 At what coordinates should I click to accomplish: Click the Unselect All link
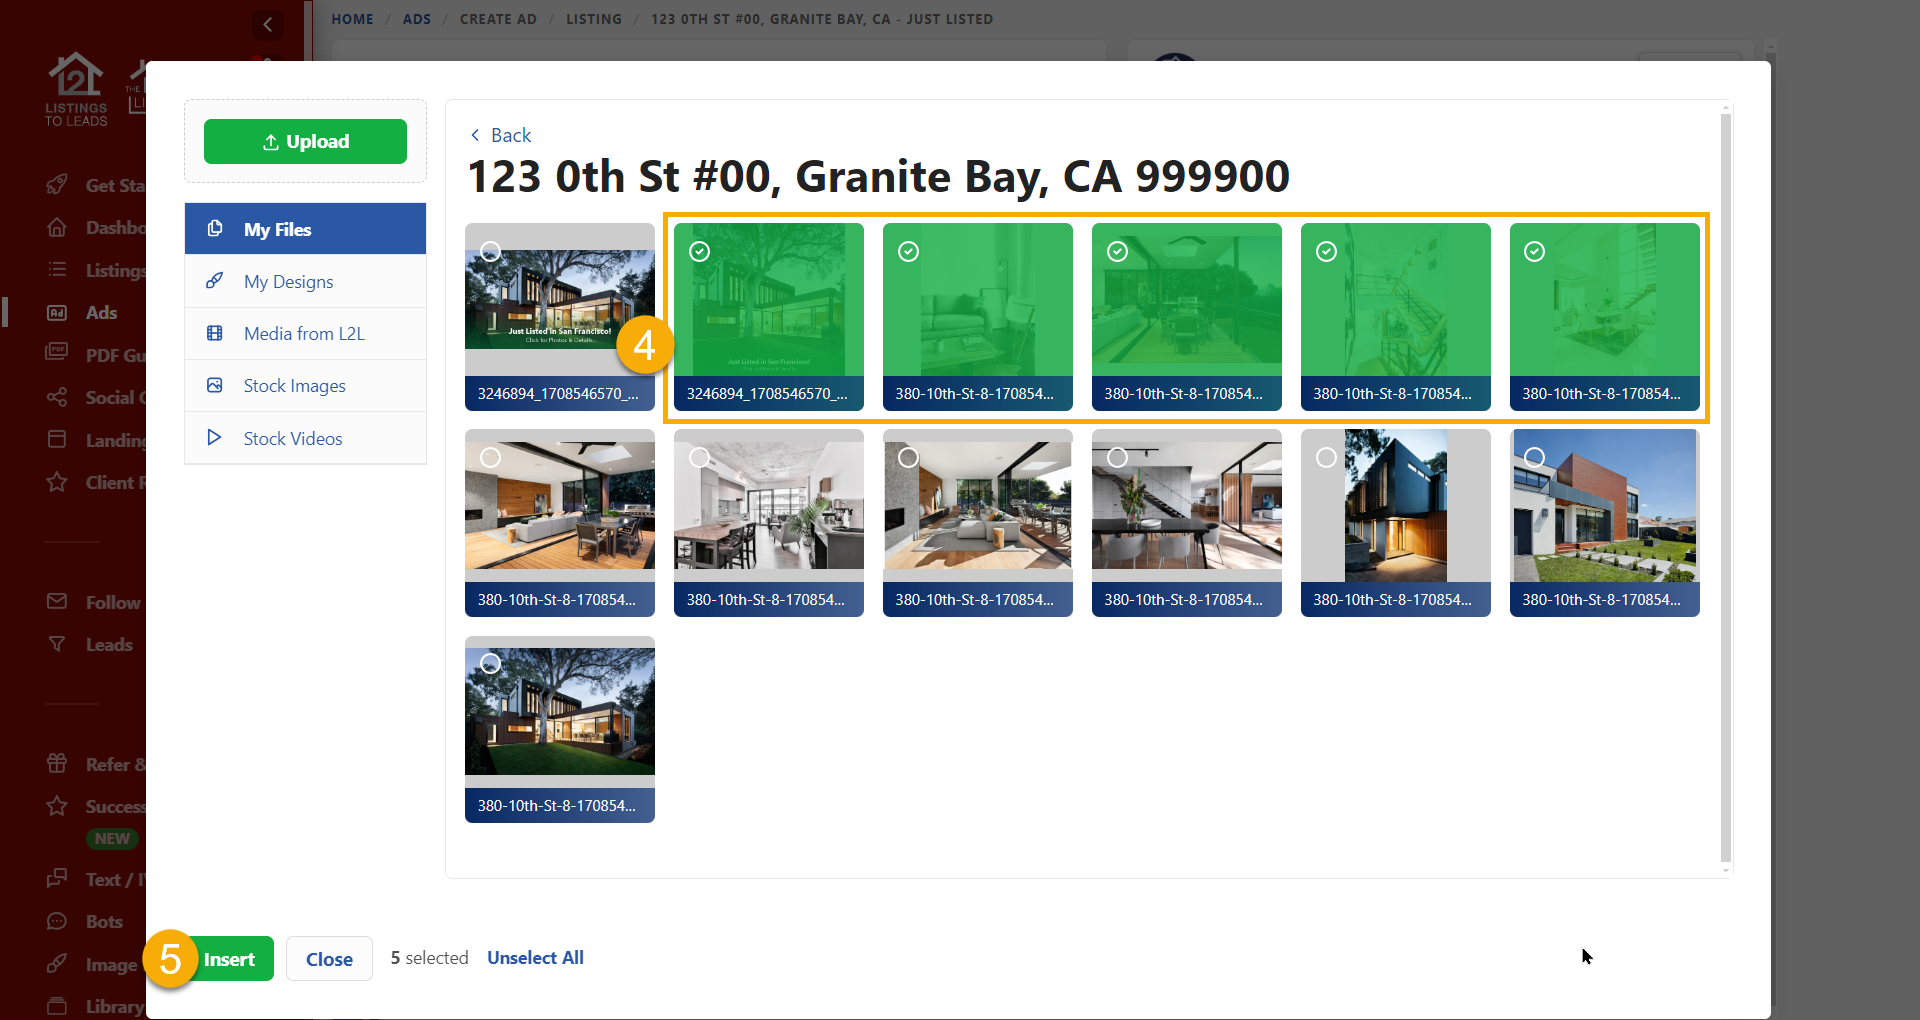pos(535,957)
